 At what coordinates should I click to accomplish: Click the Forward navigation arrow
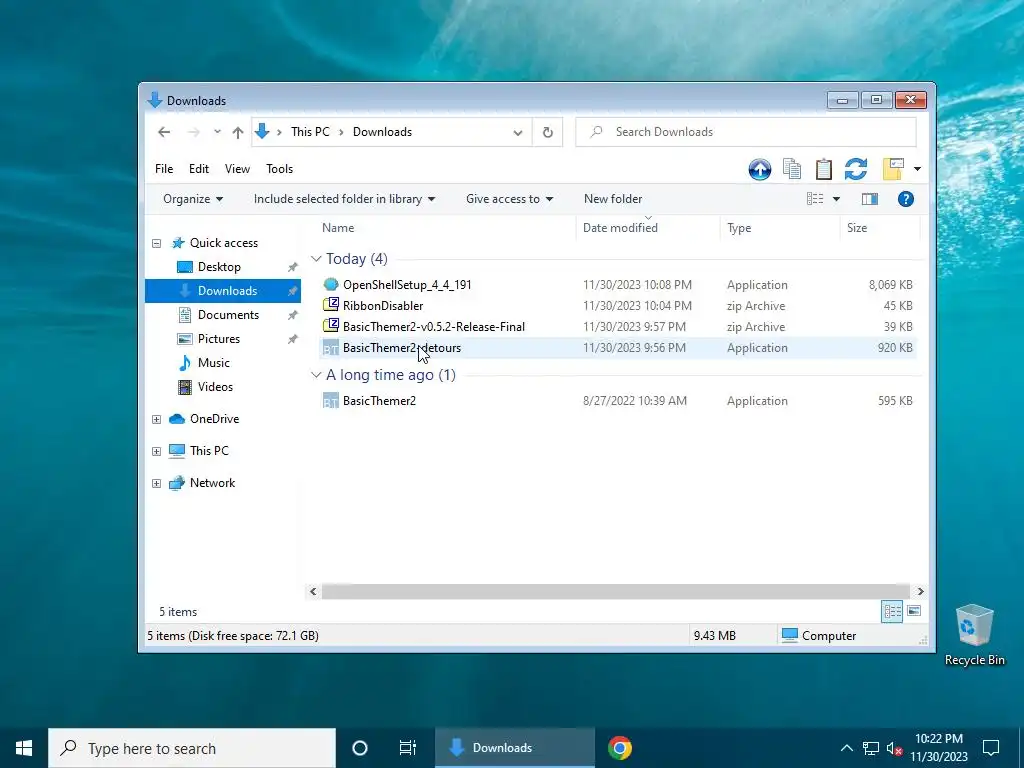pos(193,132)
